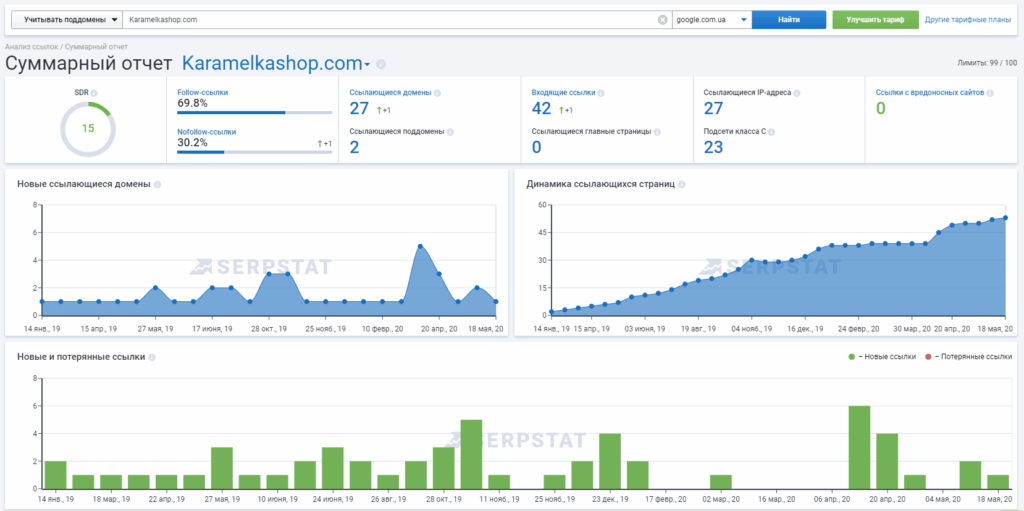Image resolution: width=1024 pixels, height=511 pixels.
Task: Click info icon beside Новые и потерянные ссылки
Action: point(153,356)
